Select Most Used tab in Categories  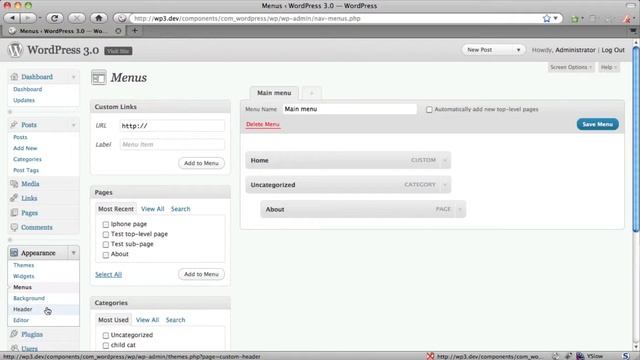coord(113,320)
